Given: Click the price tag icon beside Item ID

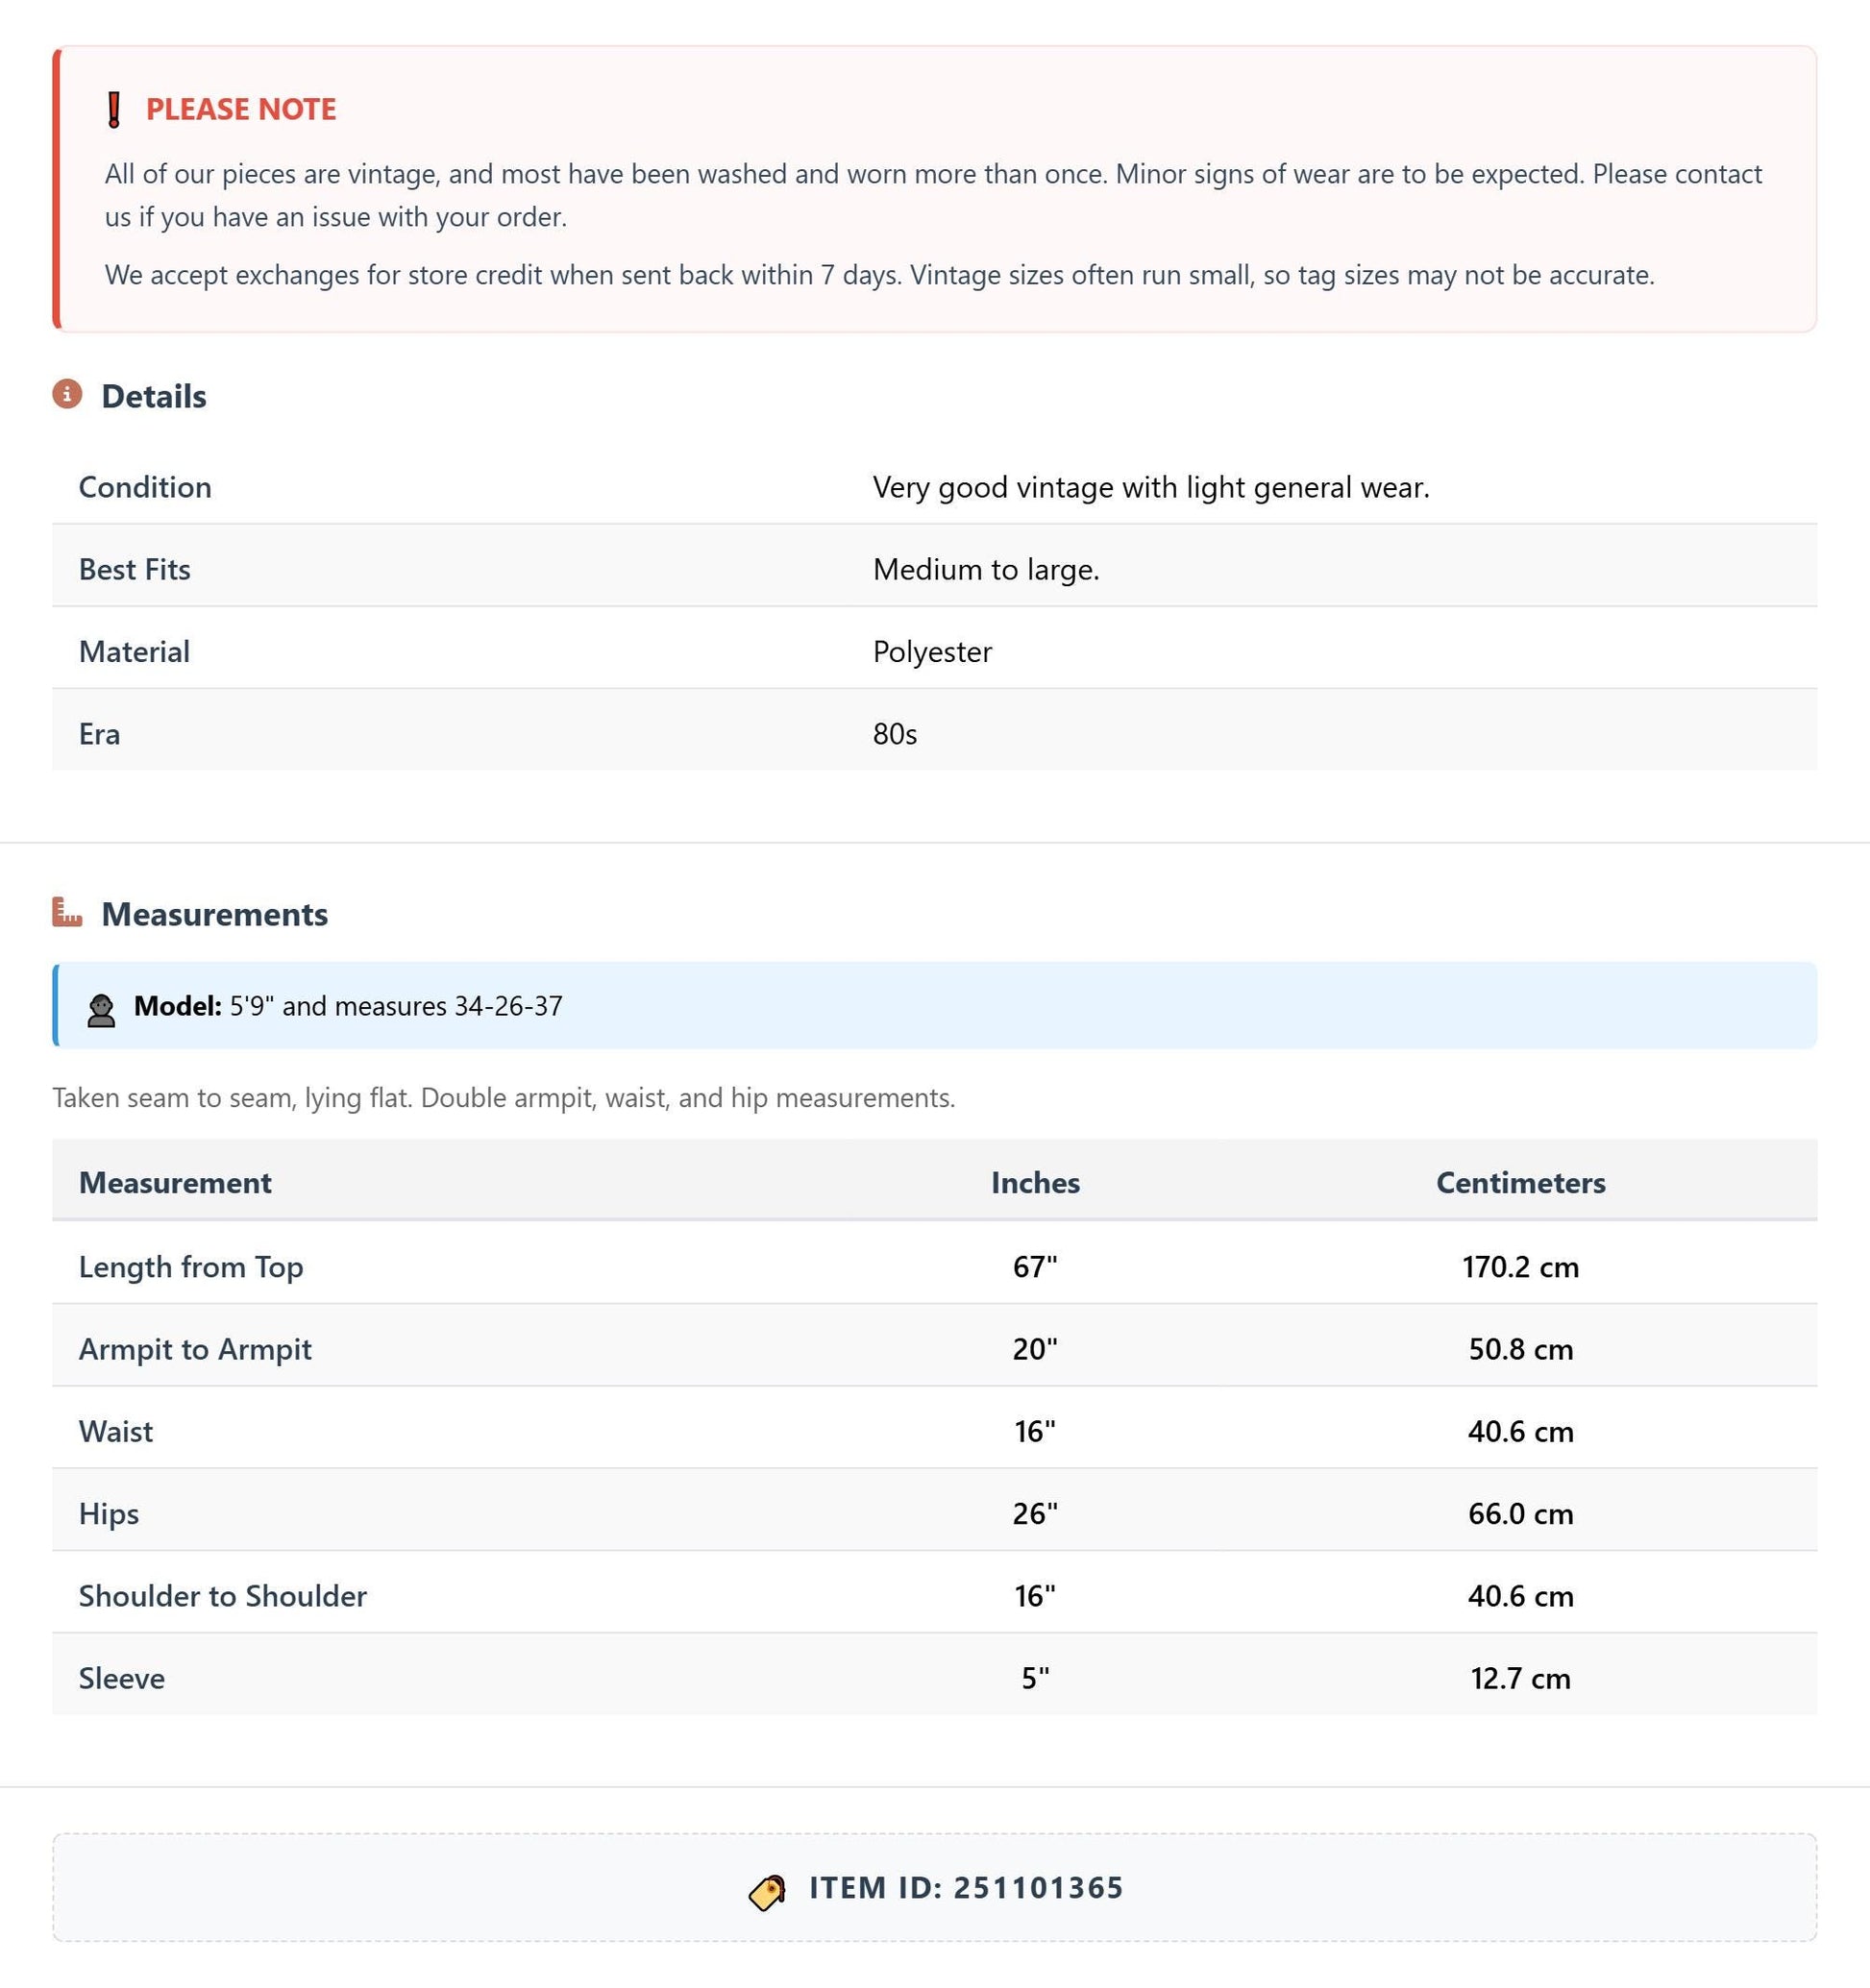Looking at the screenshot, I should pos(768,1891).
